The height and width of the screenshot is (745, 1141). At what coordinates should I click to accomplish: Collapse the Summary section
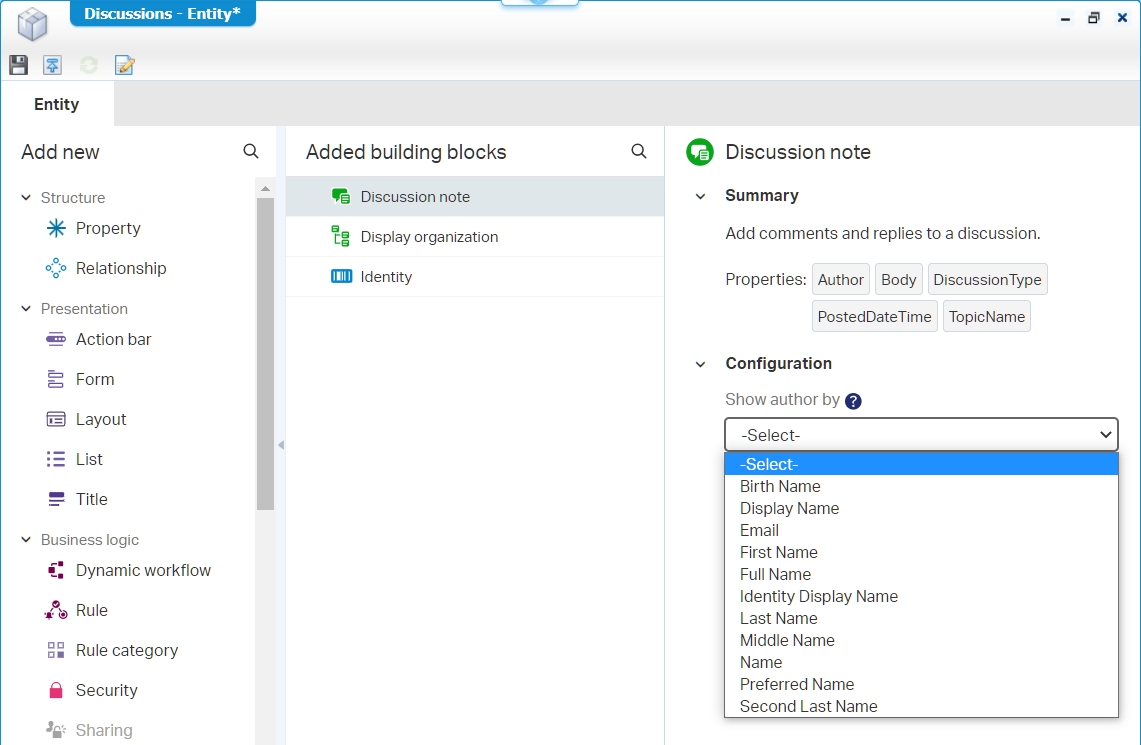point(701,196)
